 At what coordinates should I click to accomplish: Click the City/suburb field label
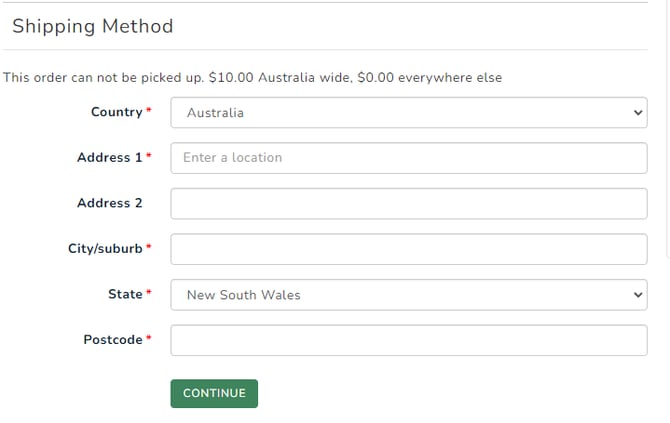pyautogui.click(x=105, y=248)
